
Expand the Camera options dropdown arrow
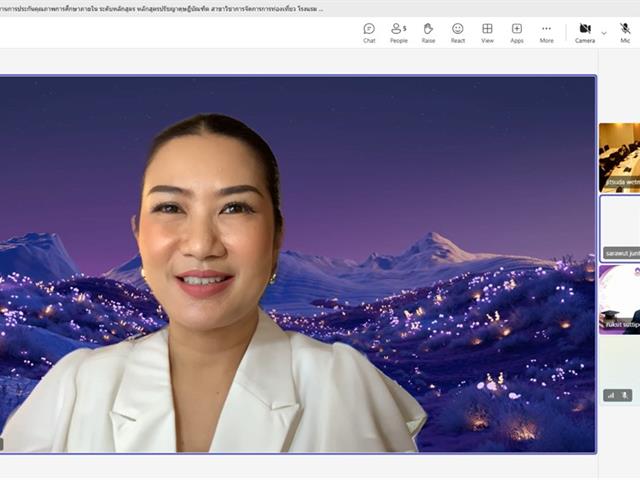click(604, 33)
